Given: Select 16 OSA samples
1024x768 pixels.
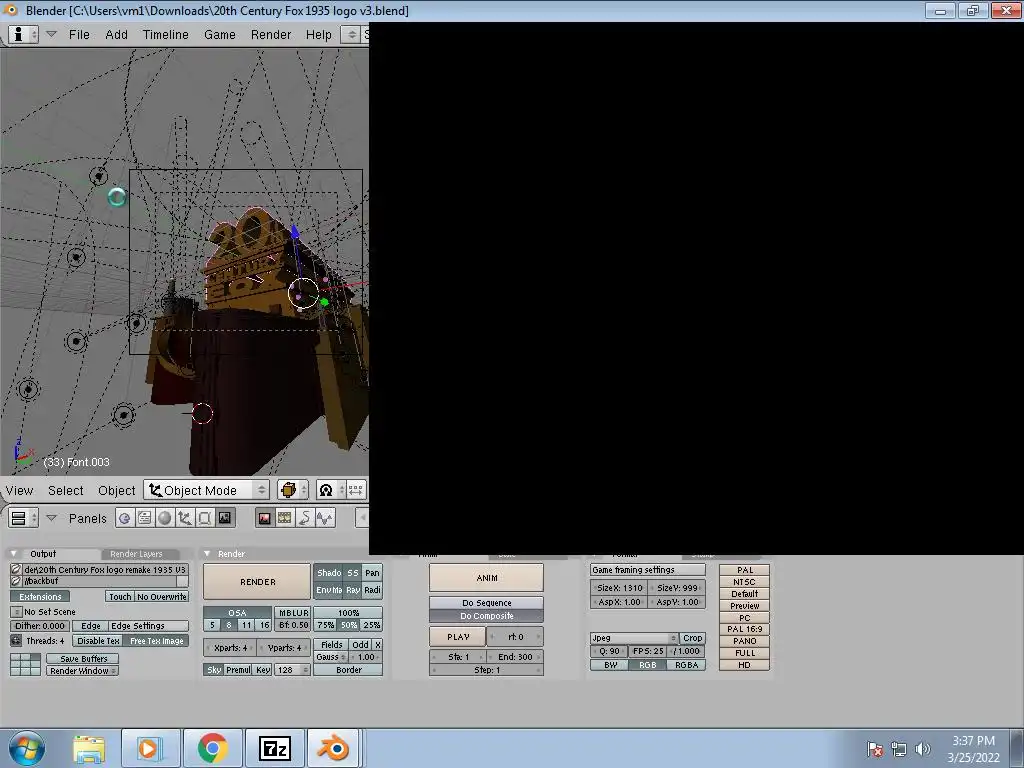Looking at the screenshot, I should pyautogui.click(x=264, y=625).
